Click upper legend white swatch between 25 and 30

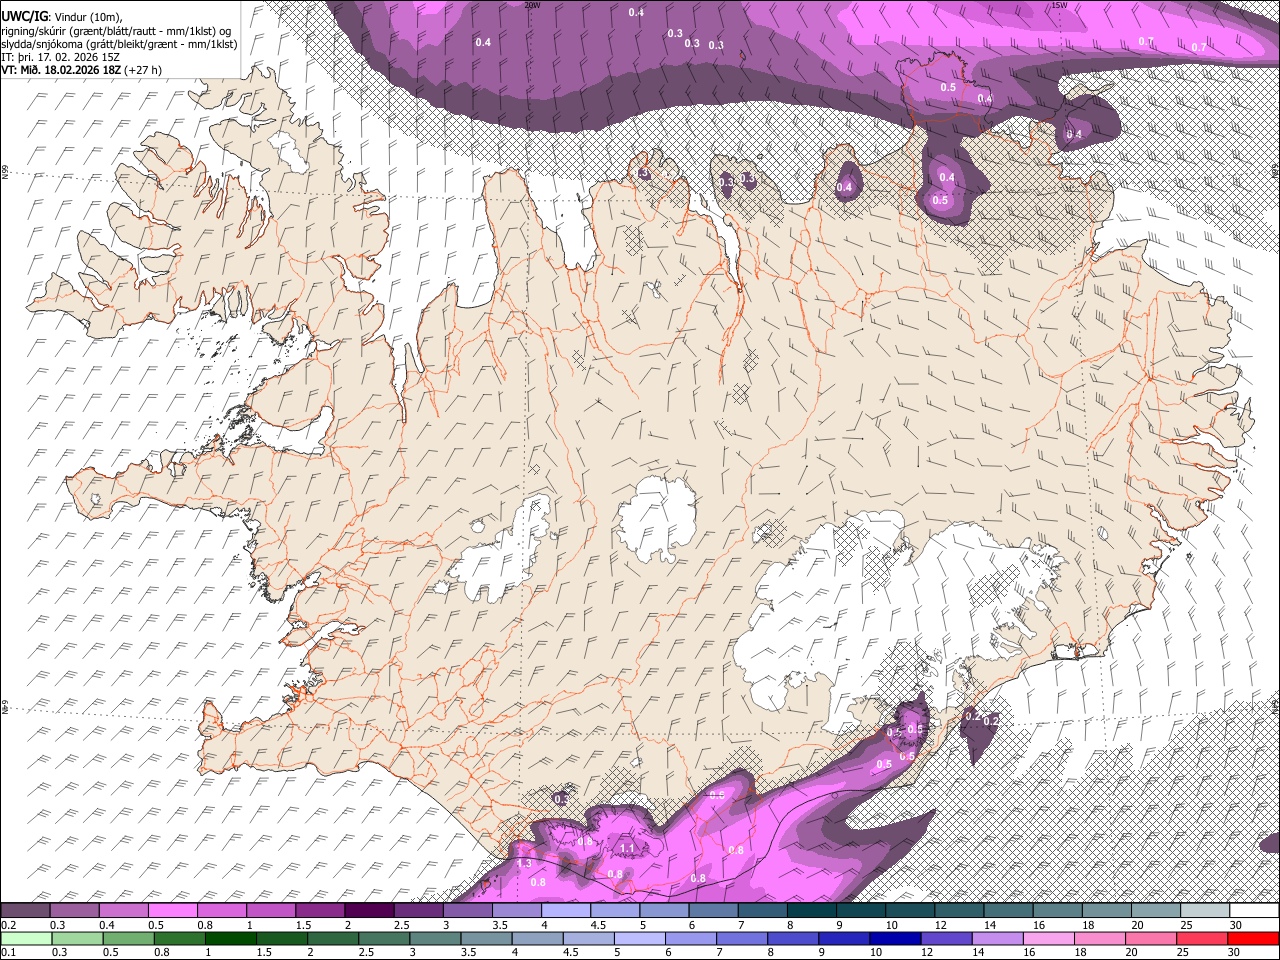[1205, 911]
